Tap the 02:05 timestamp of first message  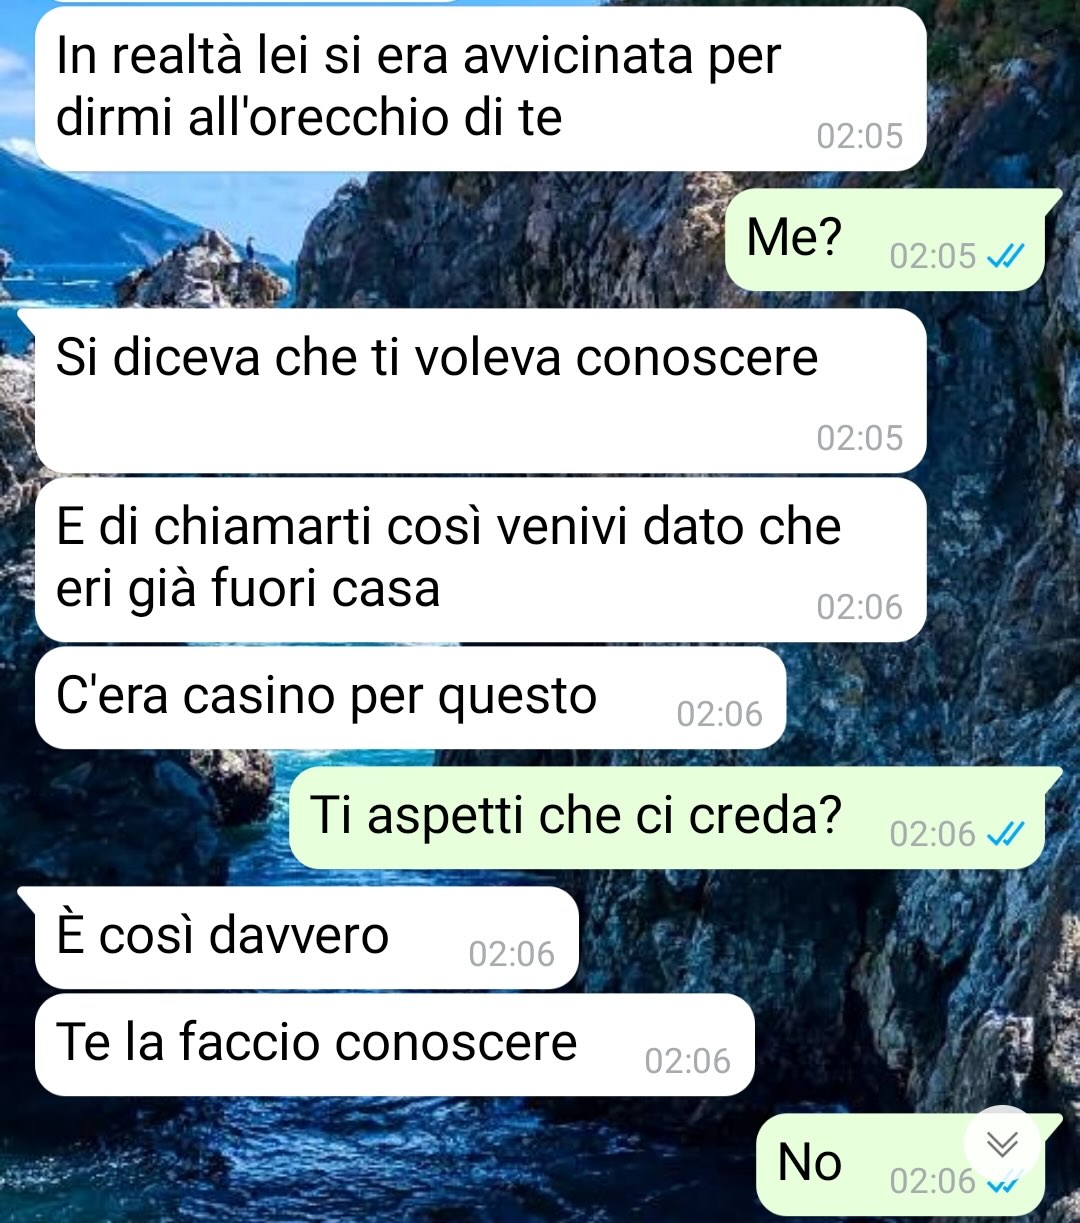click(860, 136)
